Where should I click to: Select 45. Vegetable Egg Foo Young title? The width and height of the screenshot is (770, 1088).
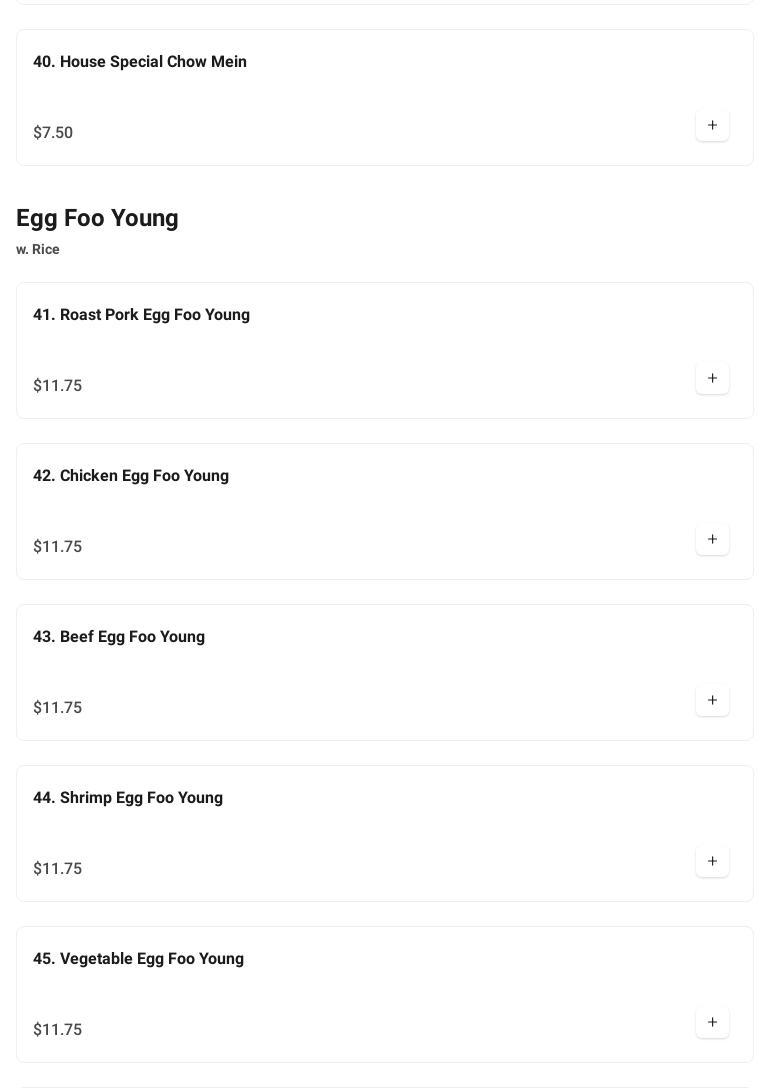(138, 959)
